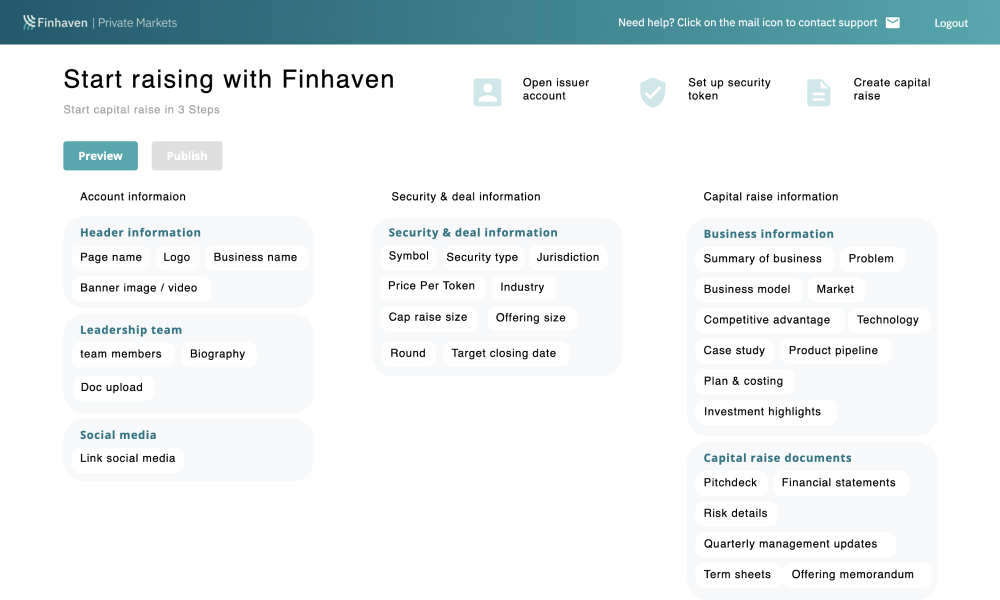Select the Summary of business chip

coord(763,259)
